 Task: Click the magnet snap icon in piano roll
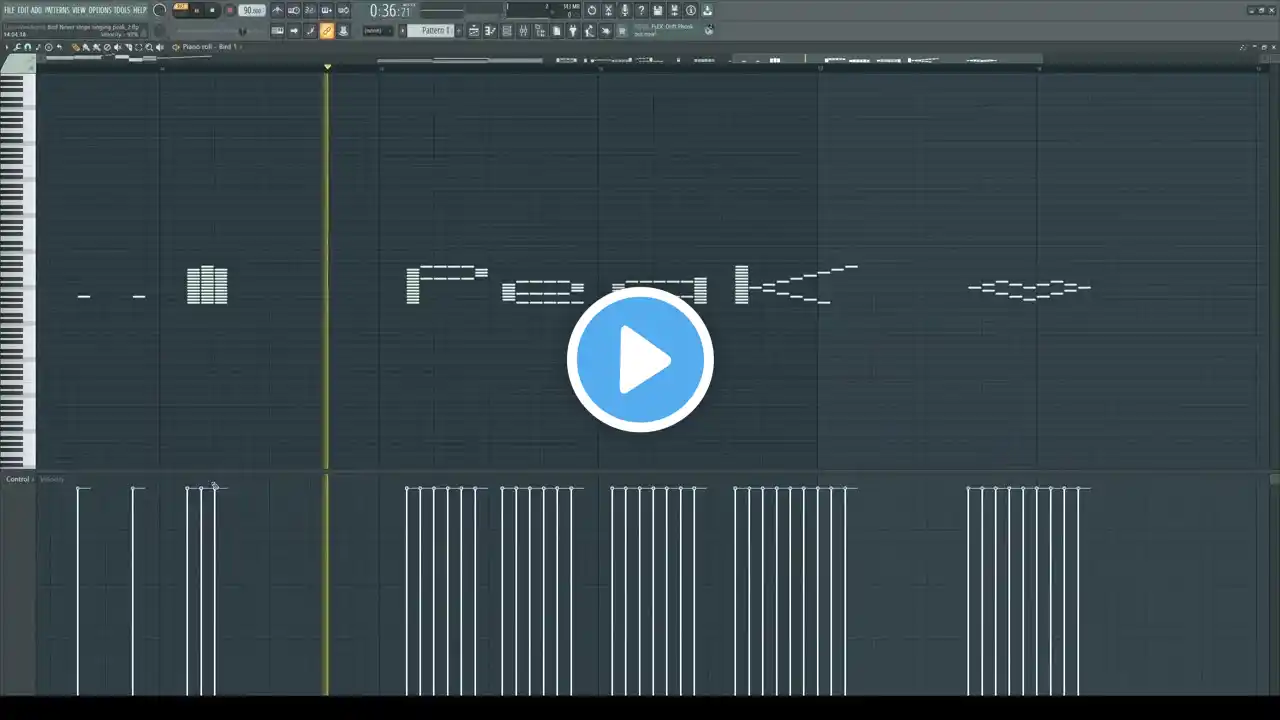coord(27,47)
